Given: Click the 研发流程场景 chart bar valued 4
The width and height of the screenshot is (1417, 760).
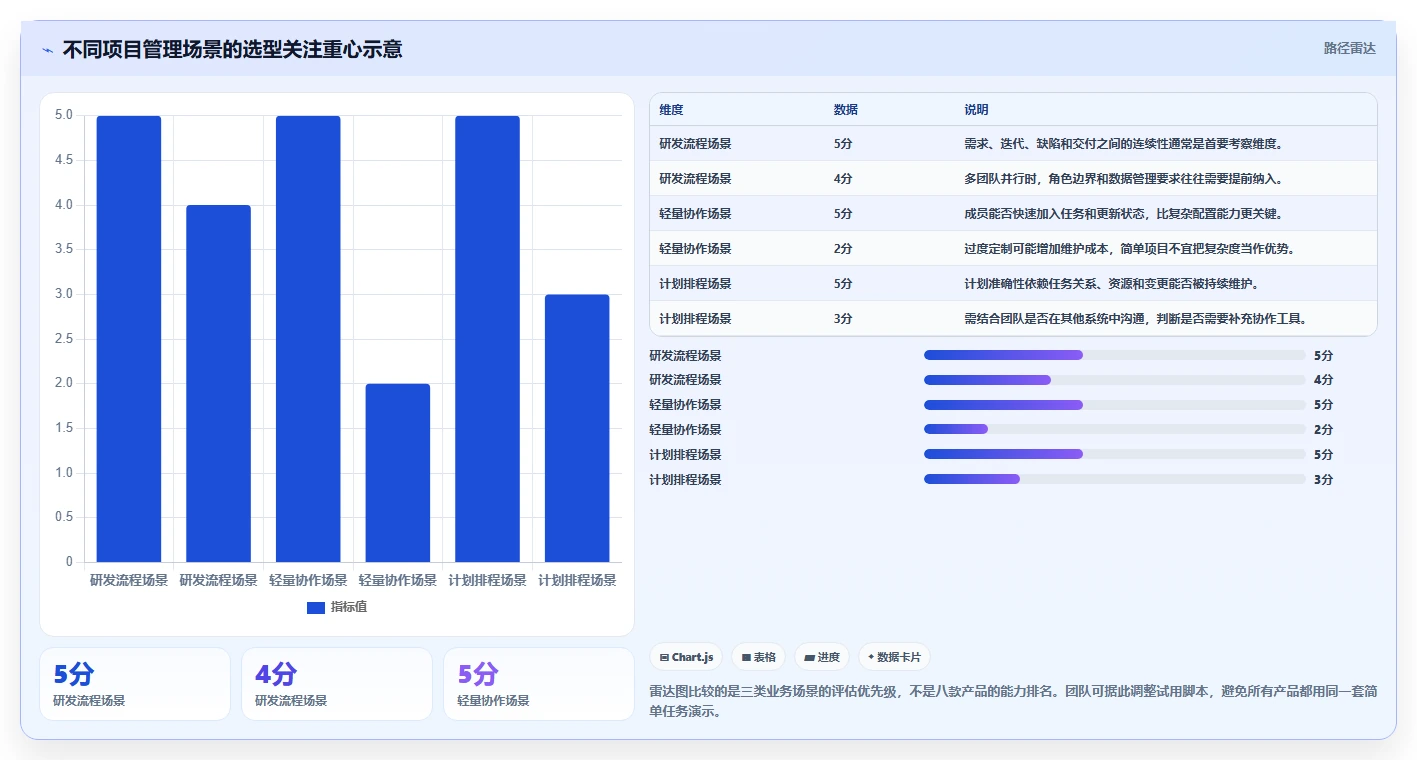Looking at the screenshot, I should click(x=218, y=384).
